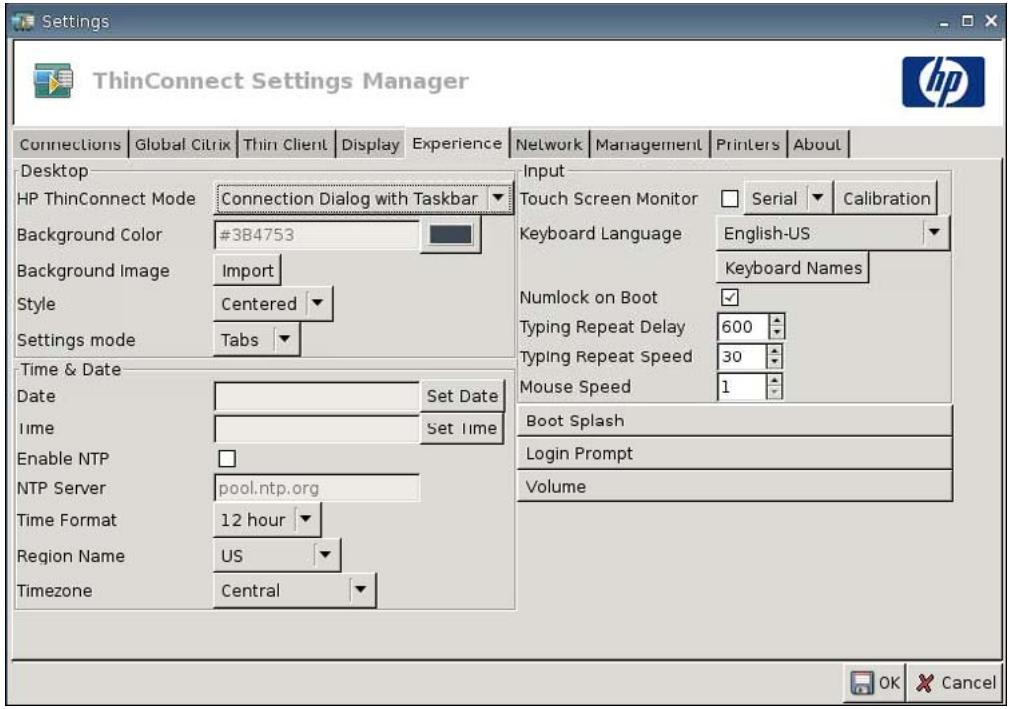The height and width of the screenshot is (709, 1009).
Task: Switch to the Management tab
Action: pyautogui.click(x=649, y=144)
